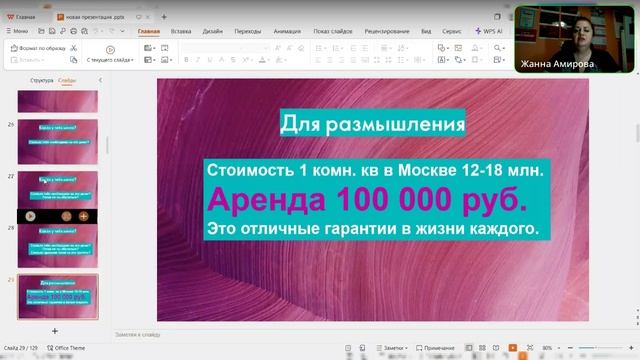Open the Дизайн ribbon tab
Image resolution: width=640 pixels, height=360 pixels.
tap(213, 31)
